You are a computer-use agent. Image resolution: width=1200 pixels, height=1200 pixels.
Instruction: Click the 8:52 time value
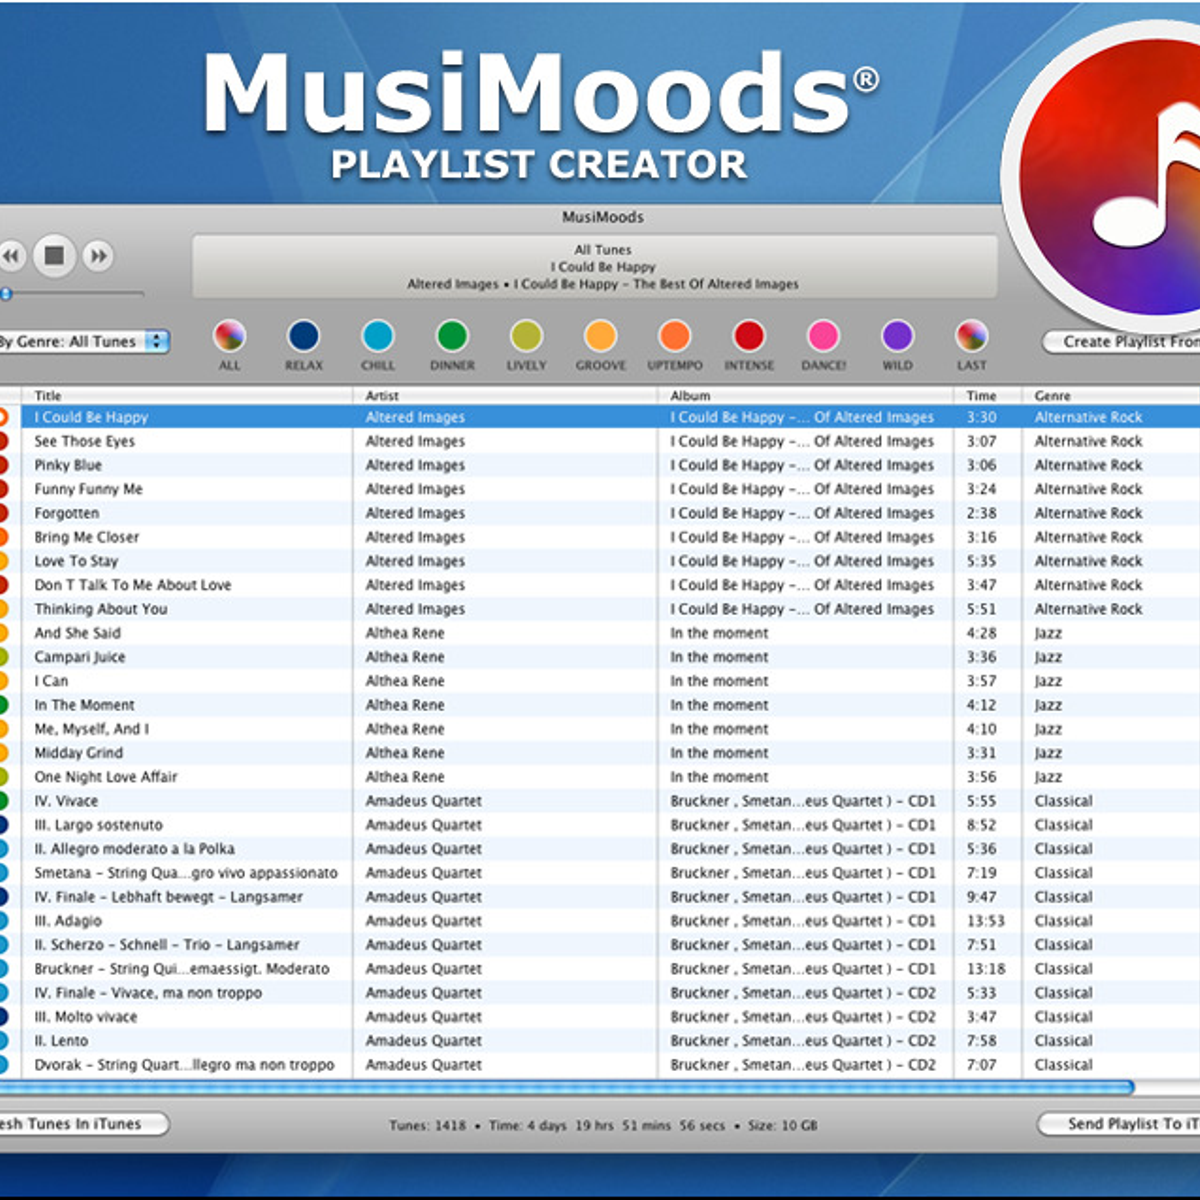point(981,825)
